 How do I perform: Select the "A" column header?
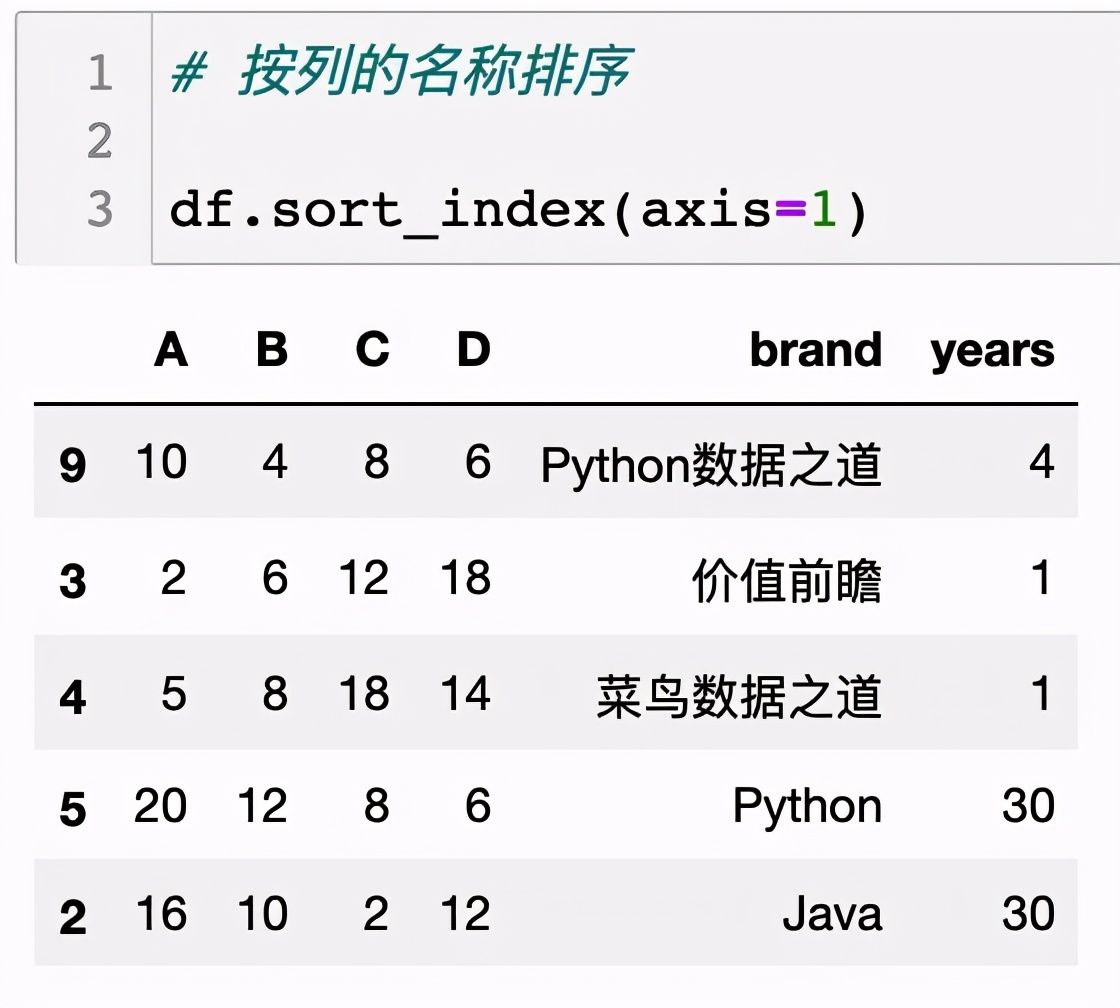(171, 349)
